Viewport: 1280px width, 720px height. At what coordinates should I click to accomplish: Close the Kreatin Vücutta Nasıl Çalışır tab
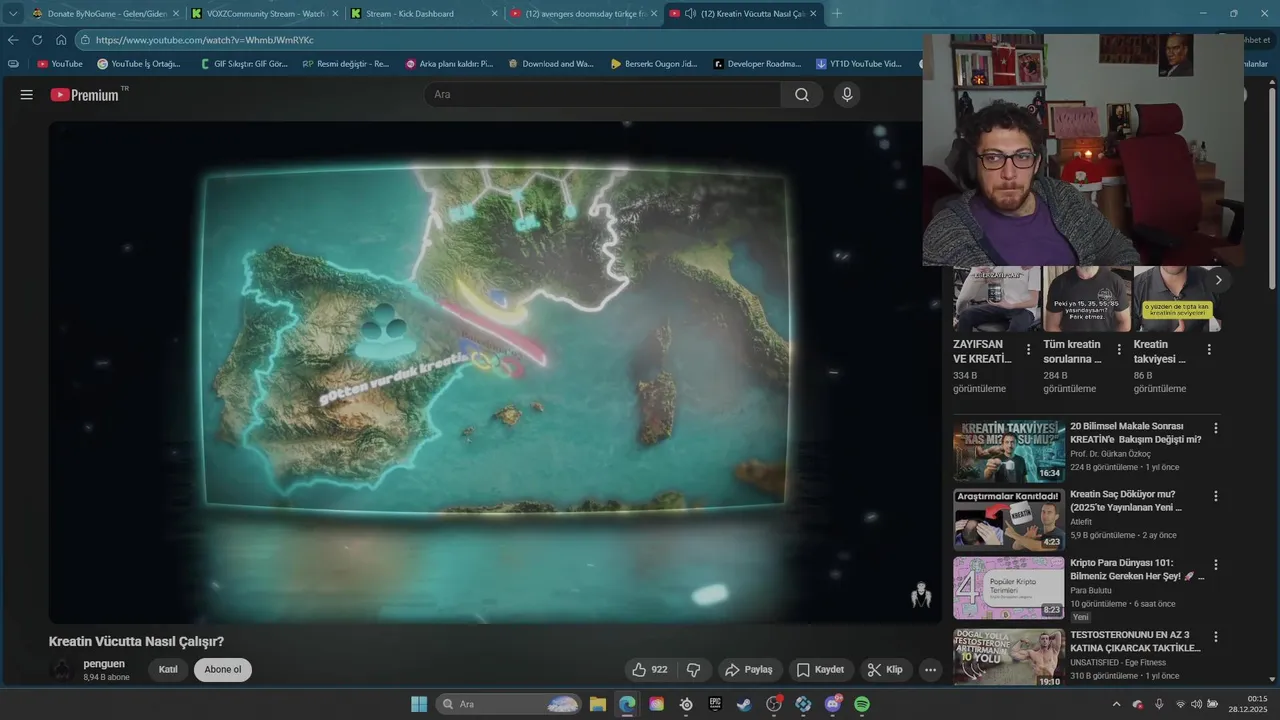[x=813, y=14]
